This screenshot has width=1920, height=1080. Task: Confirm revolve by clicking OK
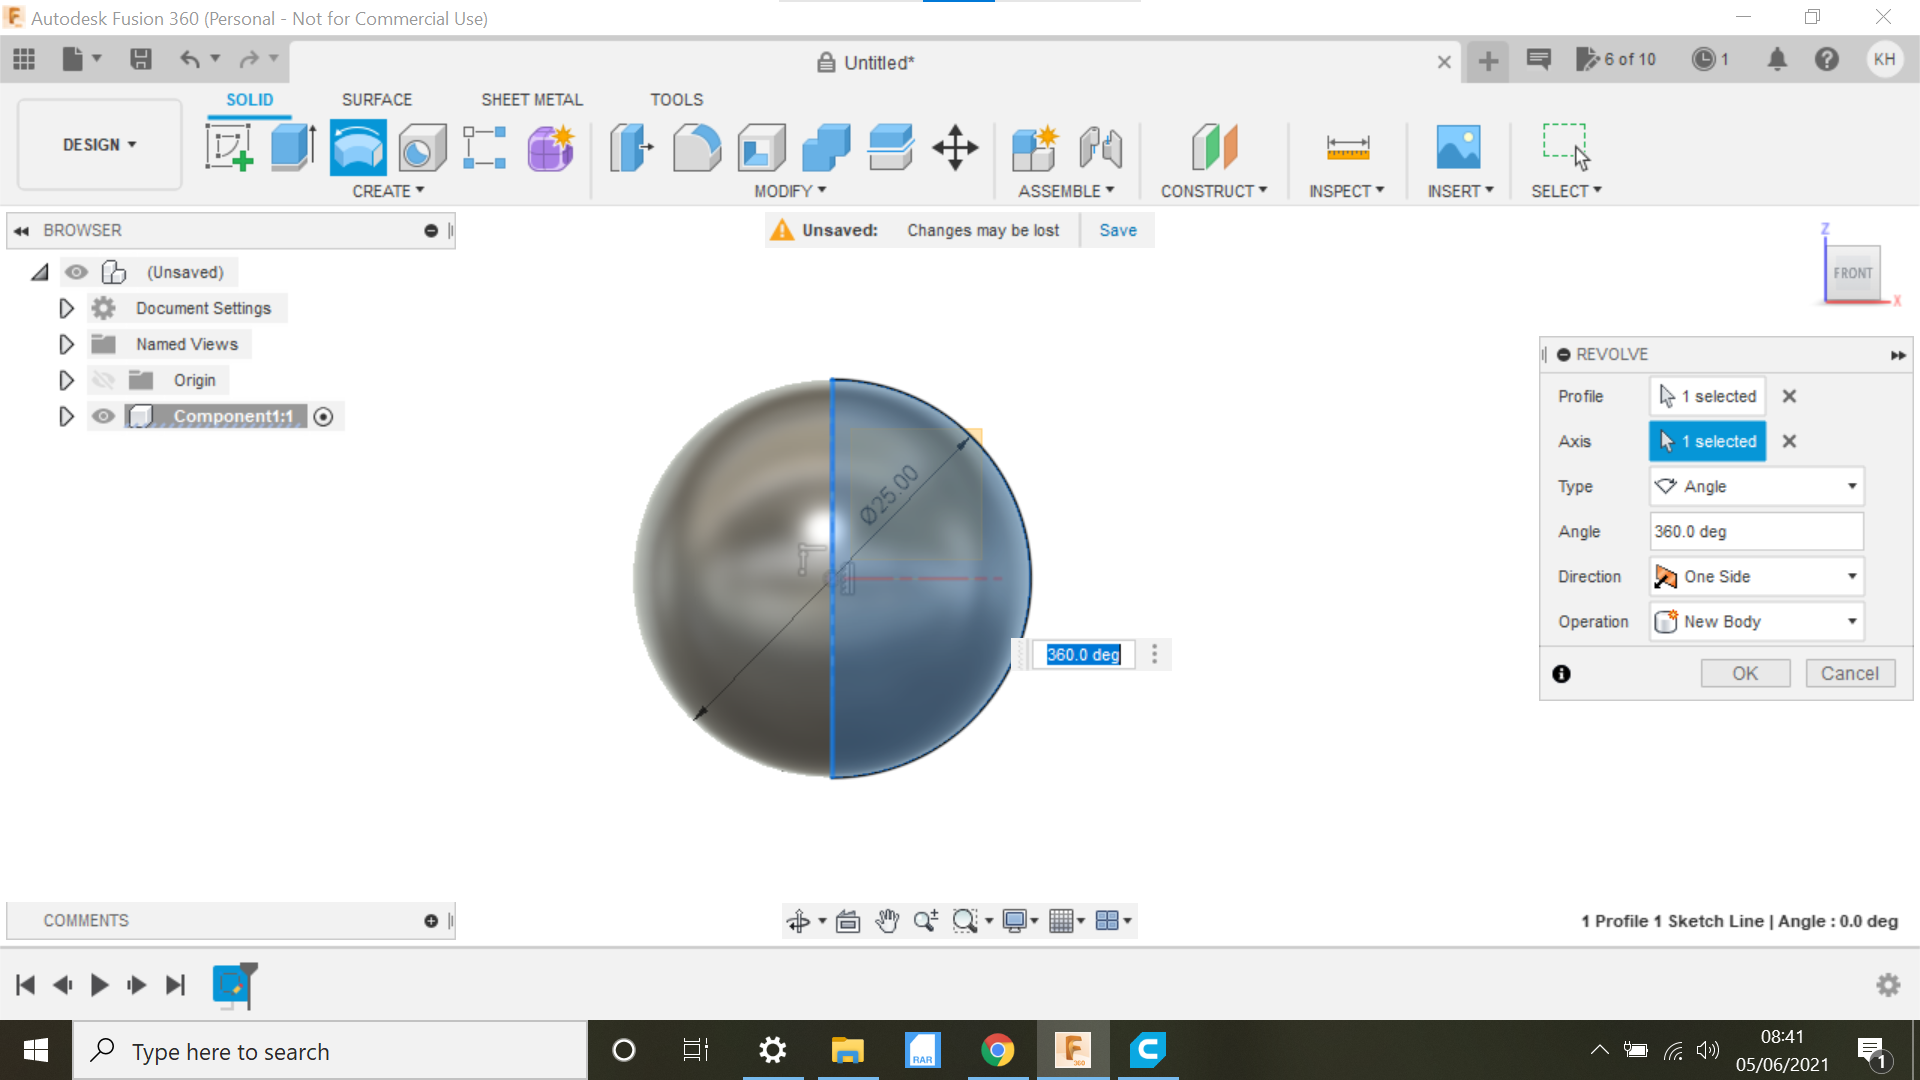click(1745, 672)
